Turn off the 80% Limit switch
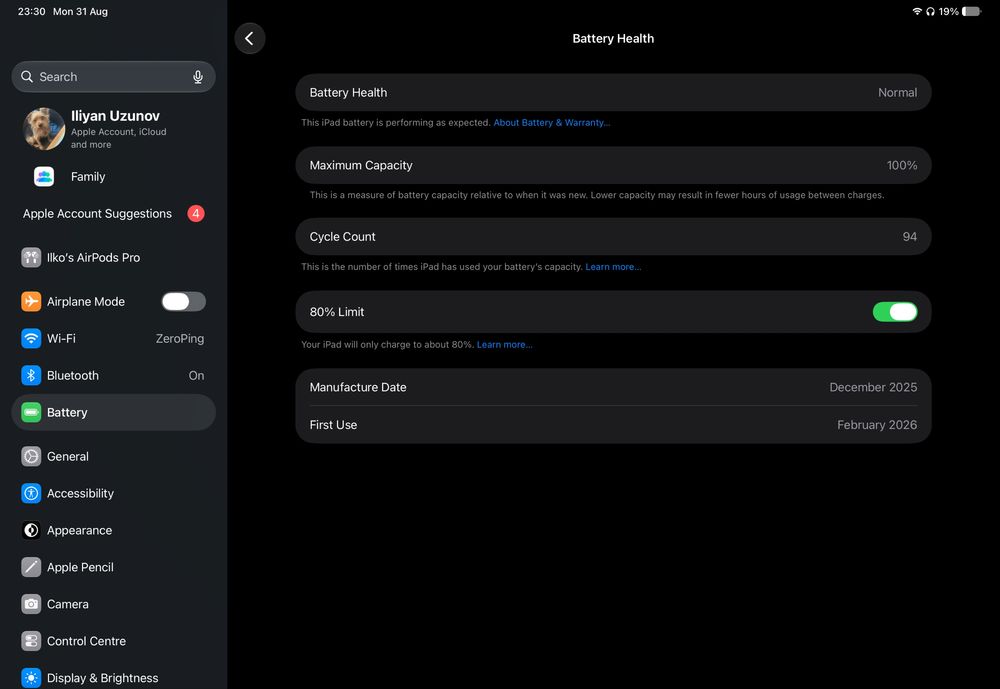Screen dimensions: 1000x689 895,312
